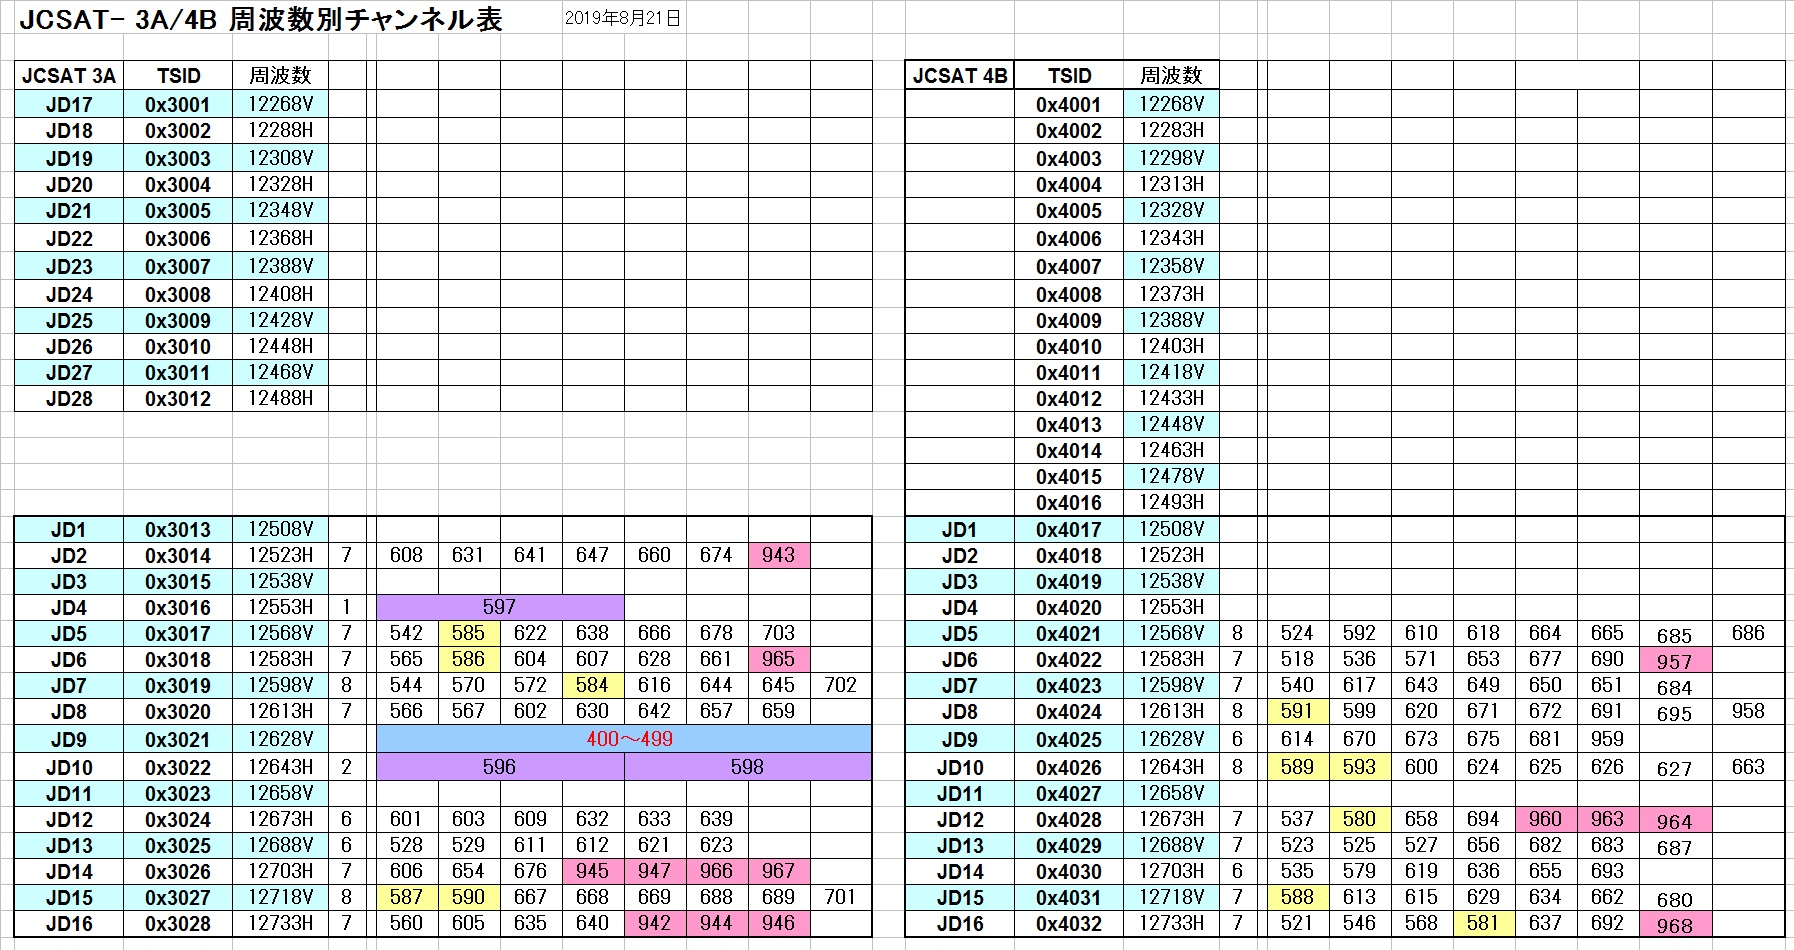The height and width of the screenshot is (950, 1794).
Task: Select yellow channel cell 591
Action: pos(1298,711)
